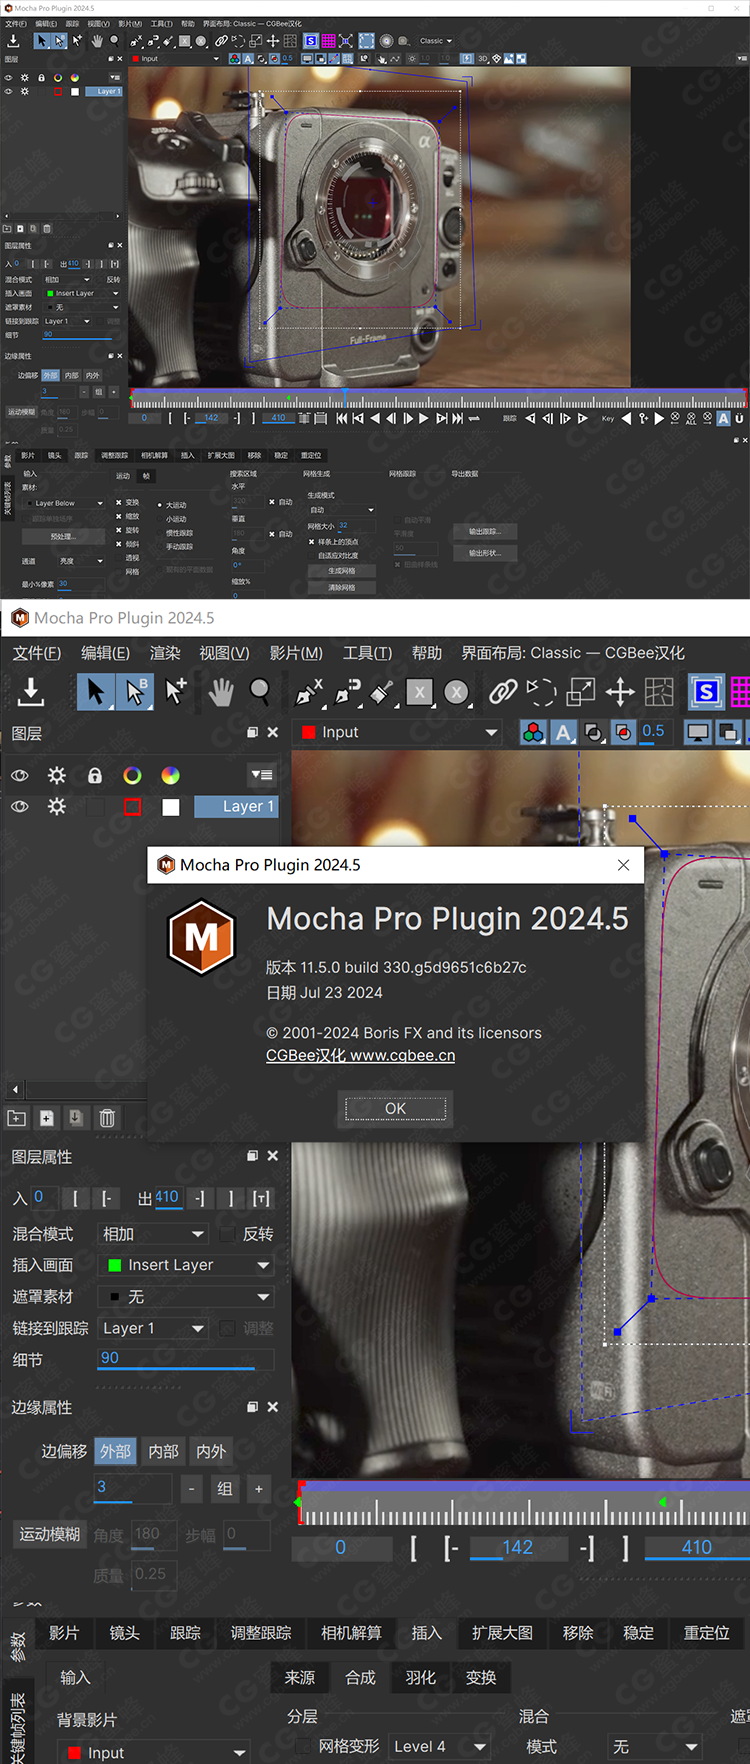Toggle Layer 1 eye visibility in enlarged layer panel

19,806
